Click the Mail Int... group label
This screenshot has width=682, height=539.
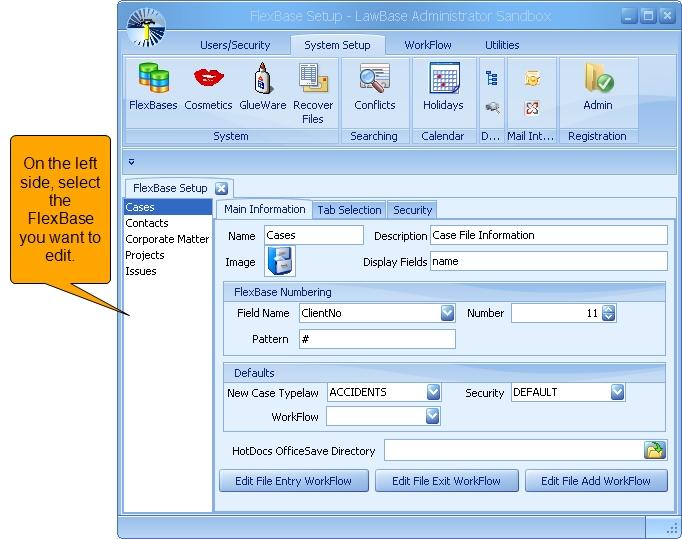point(531,136)
